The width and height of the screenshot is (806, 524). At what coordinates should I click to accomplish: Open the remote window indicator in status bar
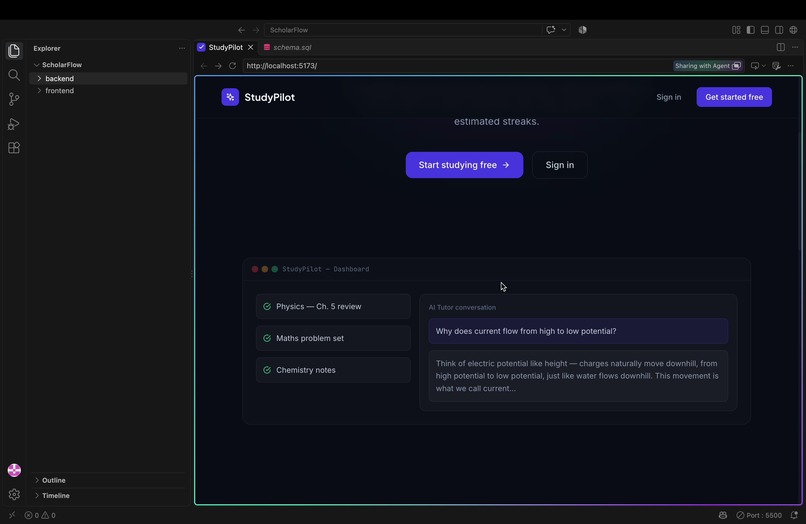12,515
